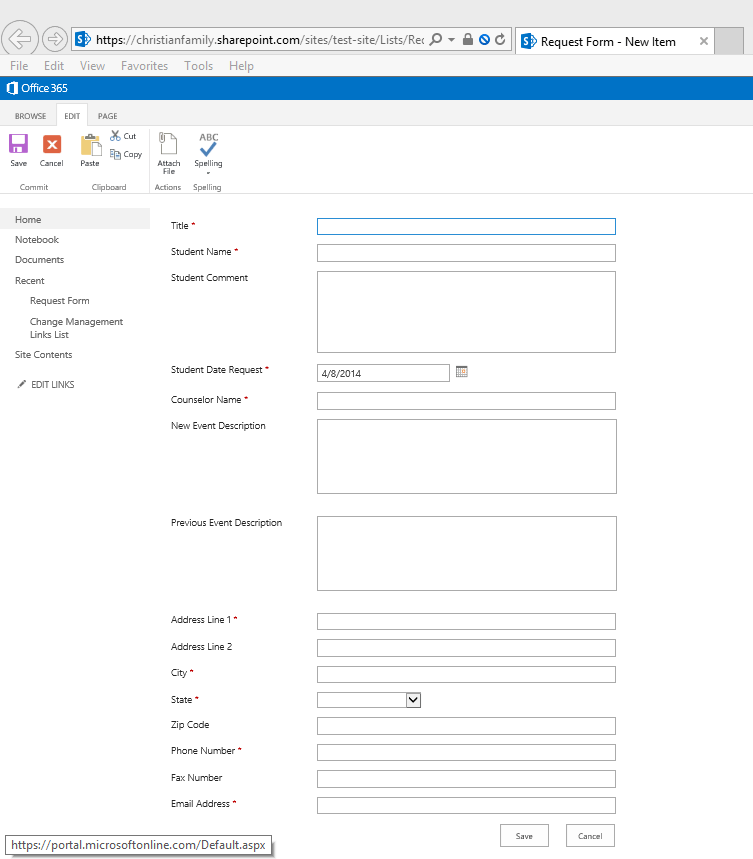Click the pencil icon beside EDIT LINKS
753x859 pixels.
point(21,384)
